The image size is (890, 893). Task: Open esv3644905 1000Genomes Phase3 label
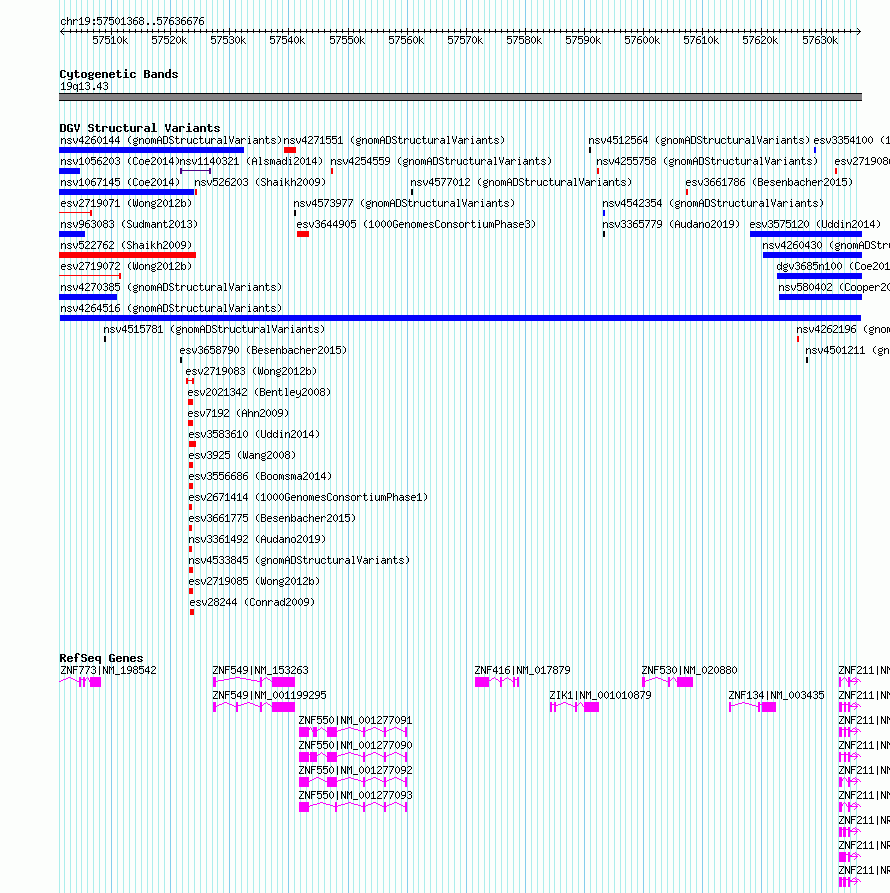pos(416,224)
